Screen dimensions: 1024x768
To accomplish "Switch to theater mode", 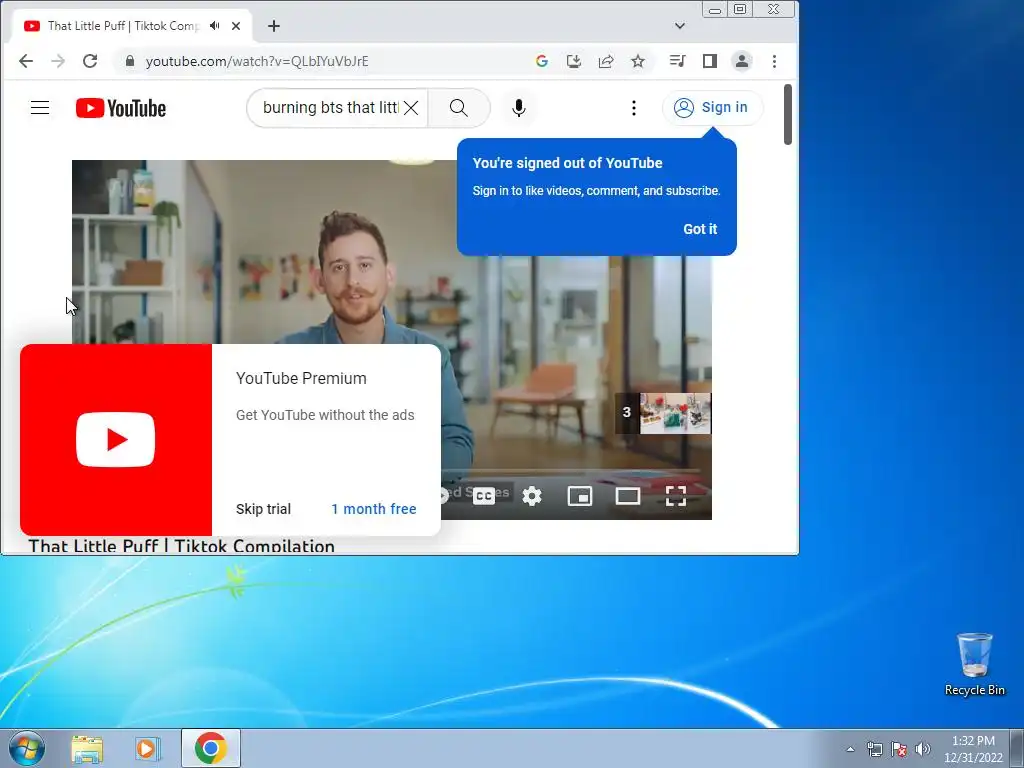I will point(628,496).
